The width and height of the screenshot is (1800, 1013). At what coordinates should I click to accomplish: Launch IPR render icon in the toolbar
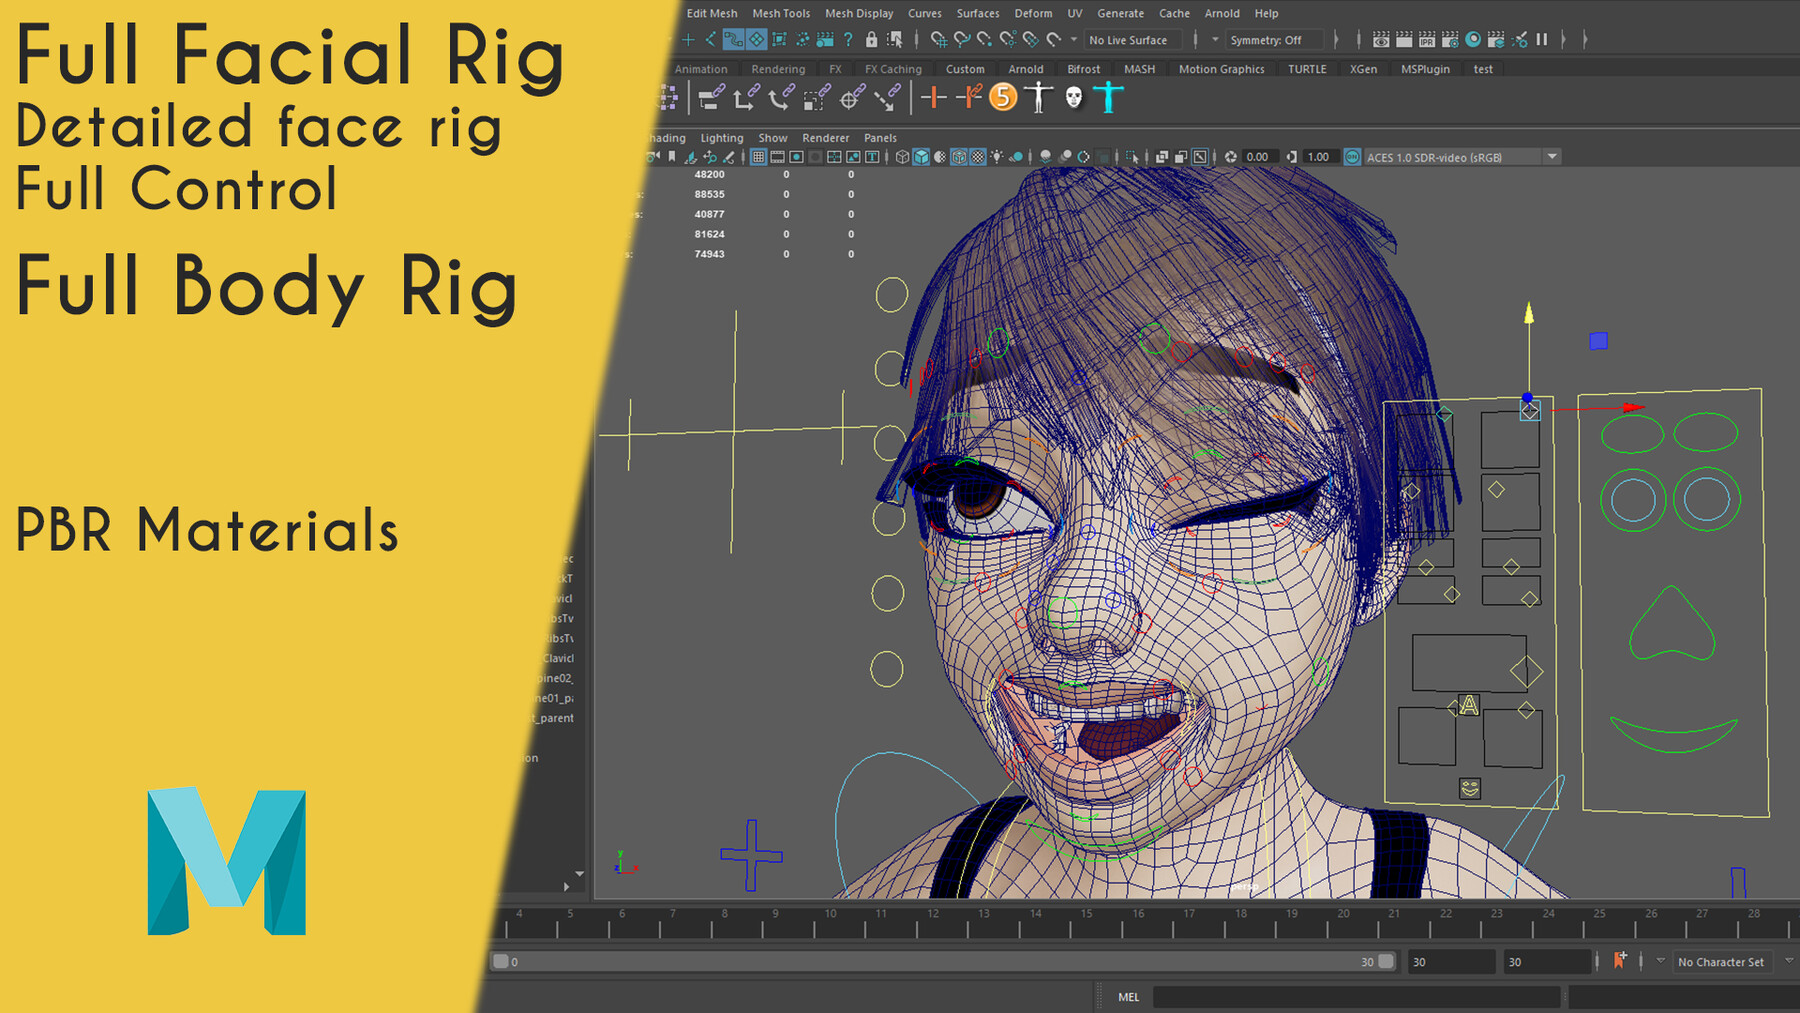point(1427,39)
